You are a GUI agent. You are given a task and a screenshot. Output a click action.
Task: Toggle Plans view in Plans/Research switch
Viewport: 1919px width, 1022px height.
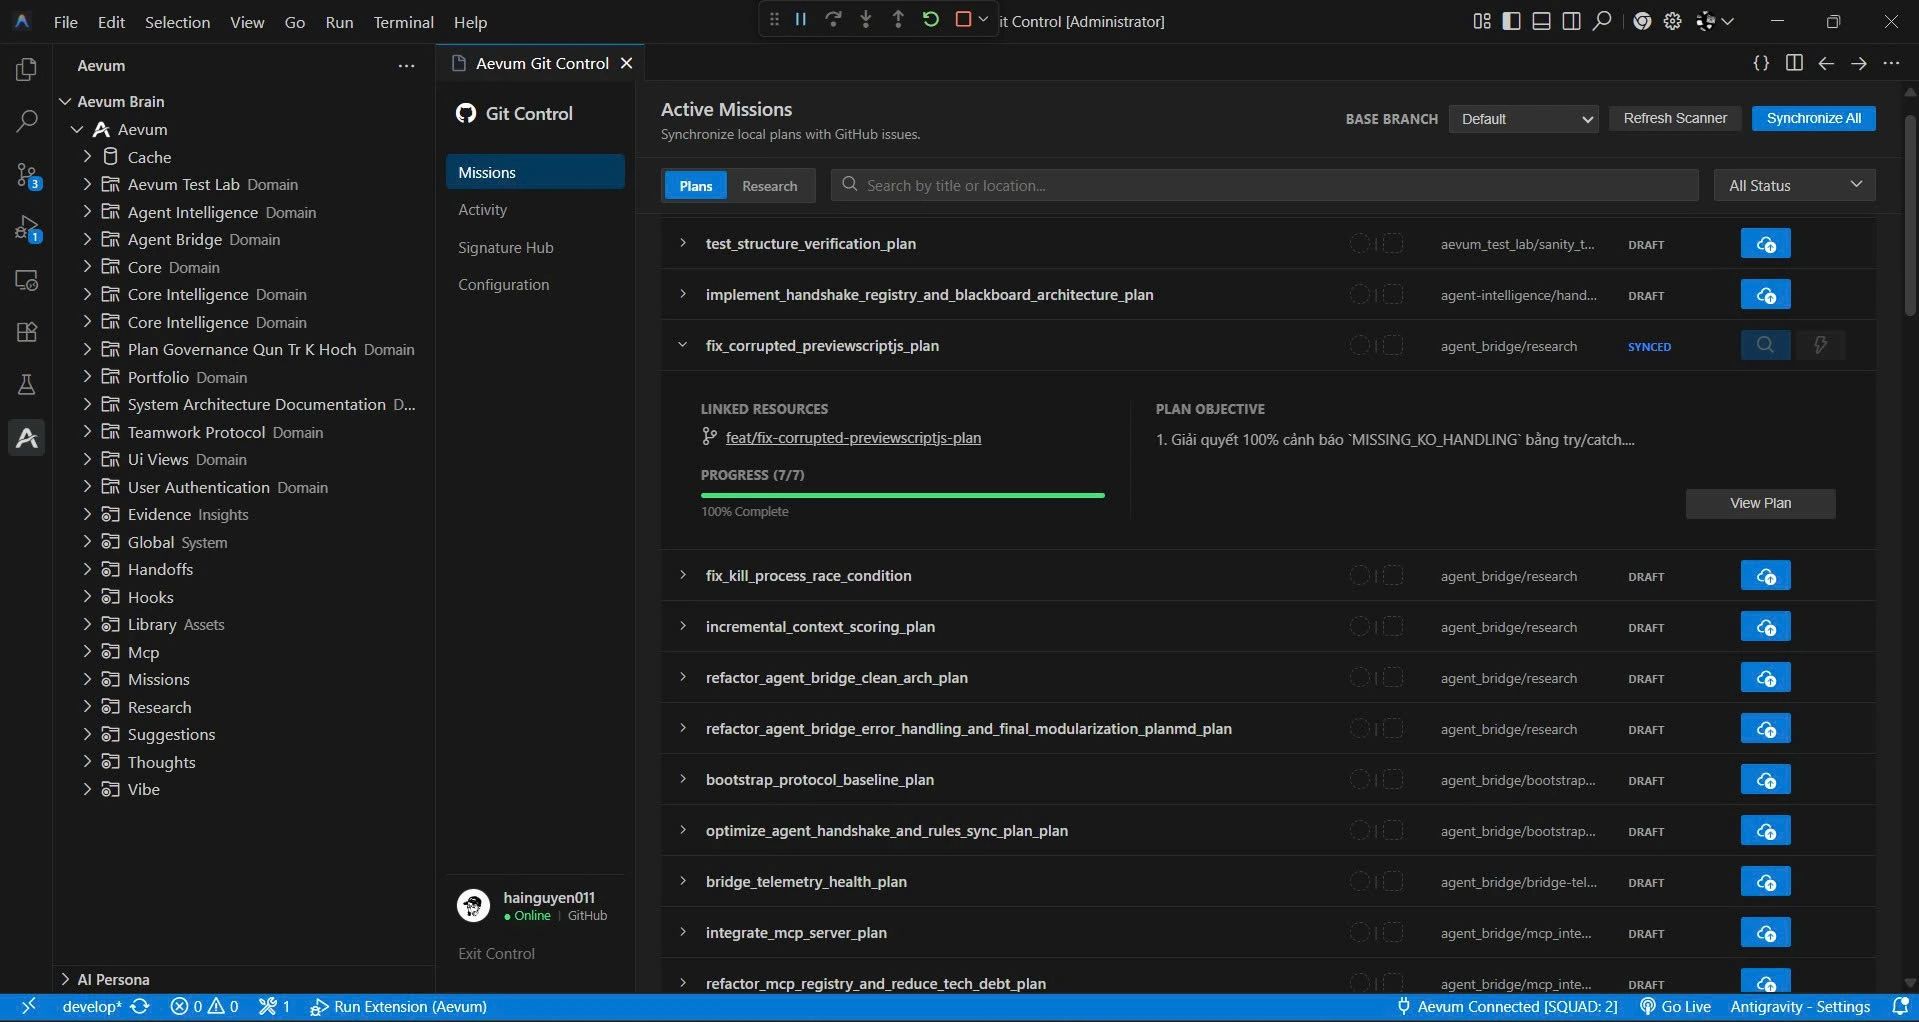695,186
